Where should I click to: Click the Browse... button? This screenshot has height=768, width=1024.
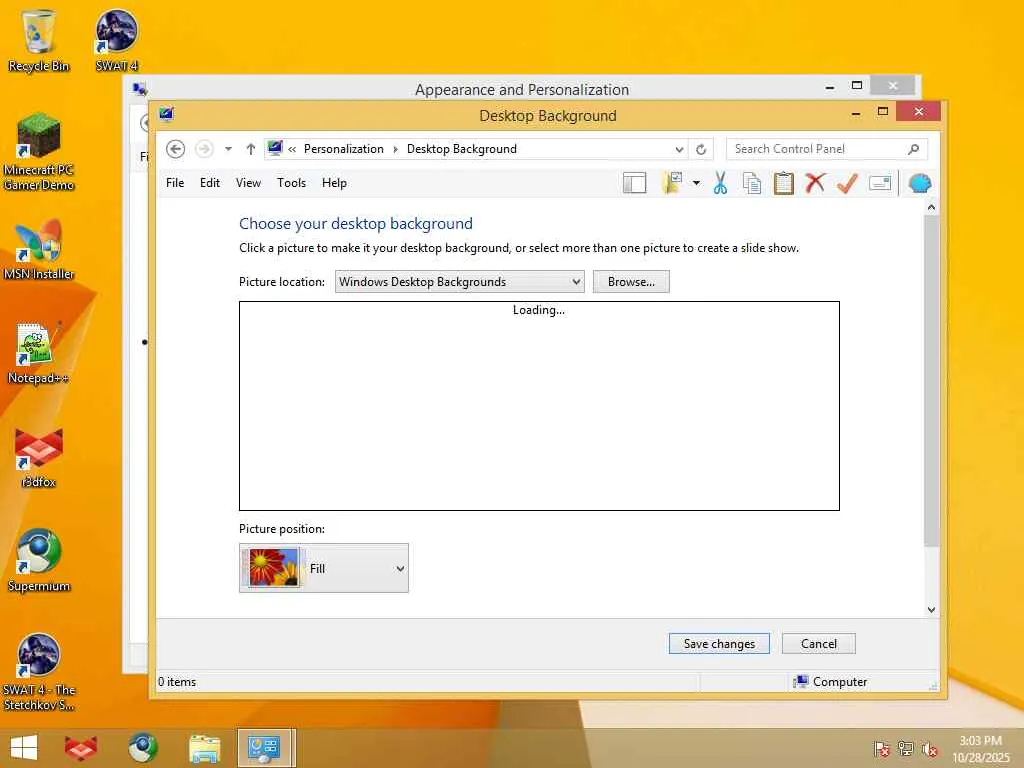coord(631,281)
